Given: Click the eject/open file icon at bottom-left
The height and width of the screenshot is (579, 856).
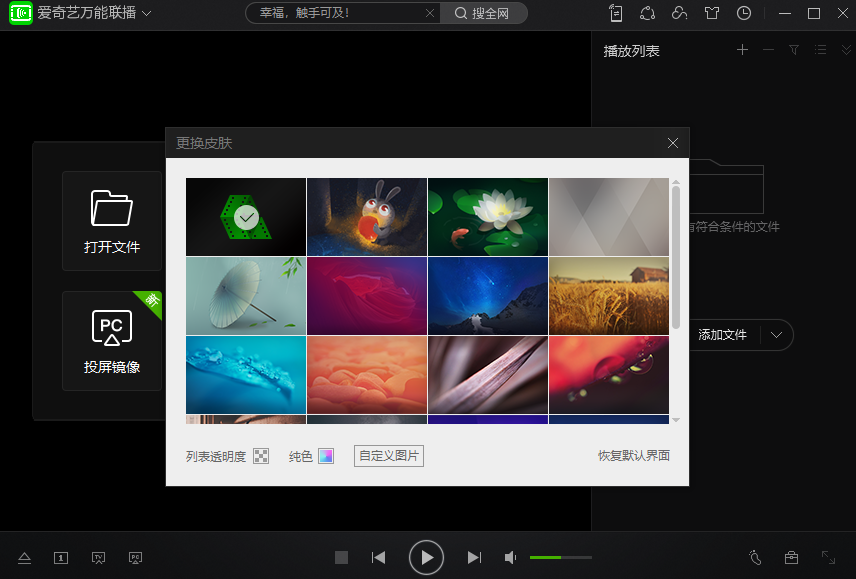Looking at the screenshot, I should pyautogui.click(x=25, y=558).
